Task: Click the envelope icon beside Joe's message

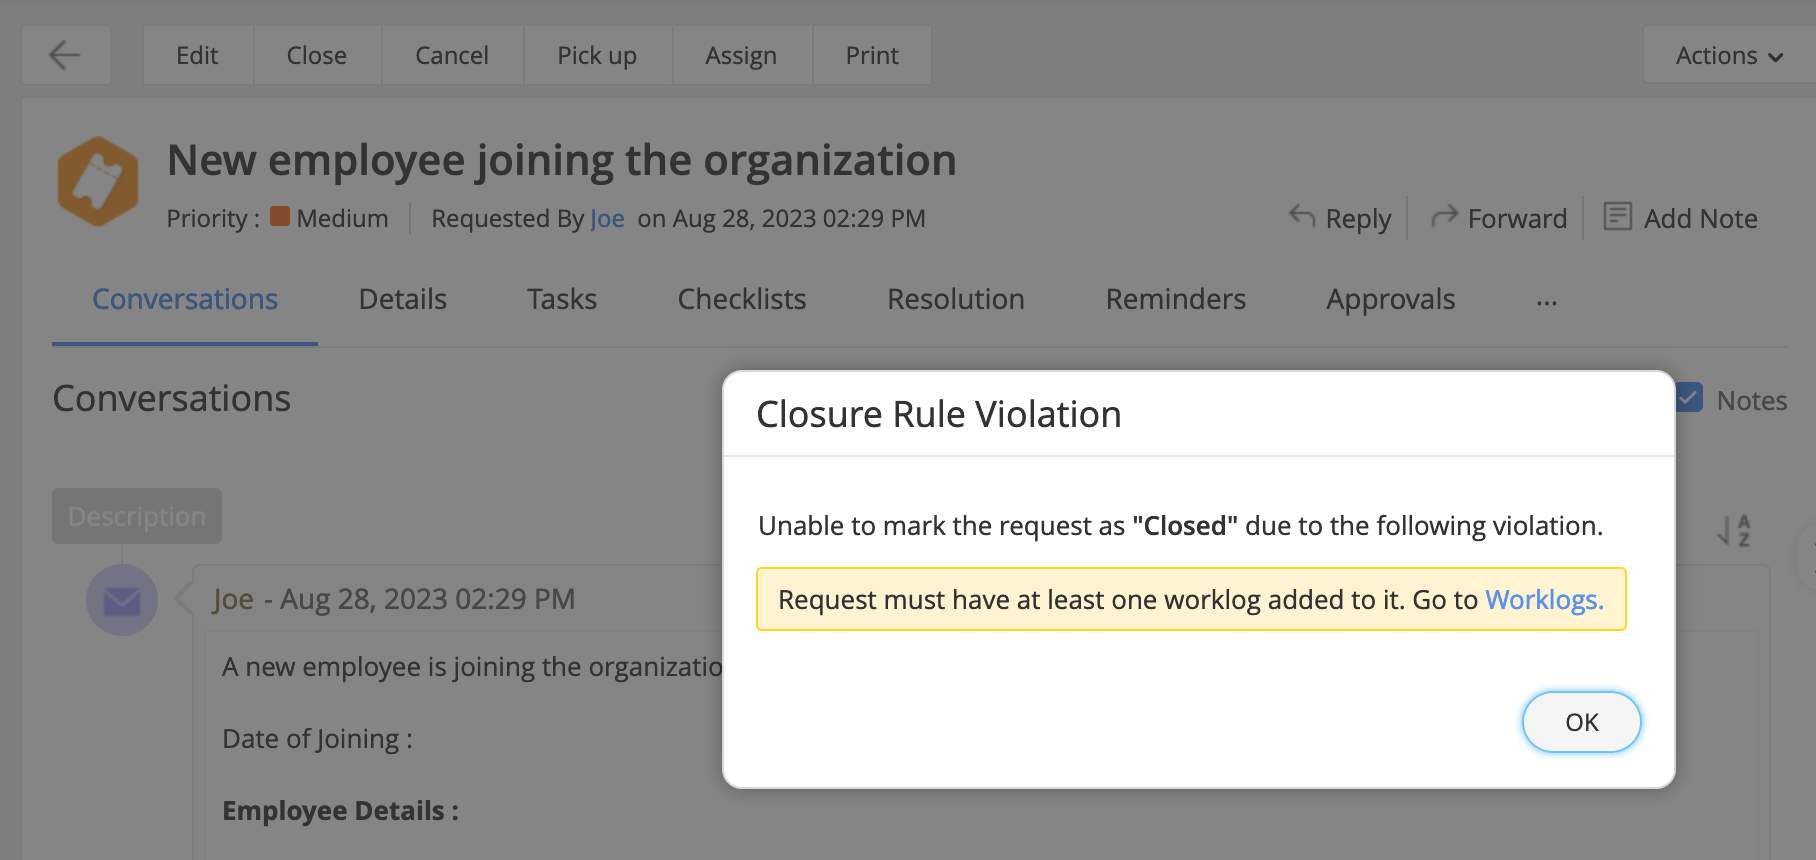Action: pos(121,600)
